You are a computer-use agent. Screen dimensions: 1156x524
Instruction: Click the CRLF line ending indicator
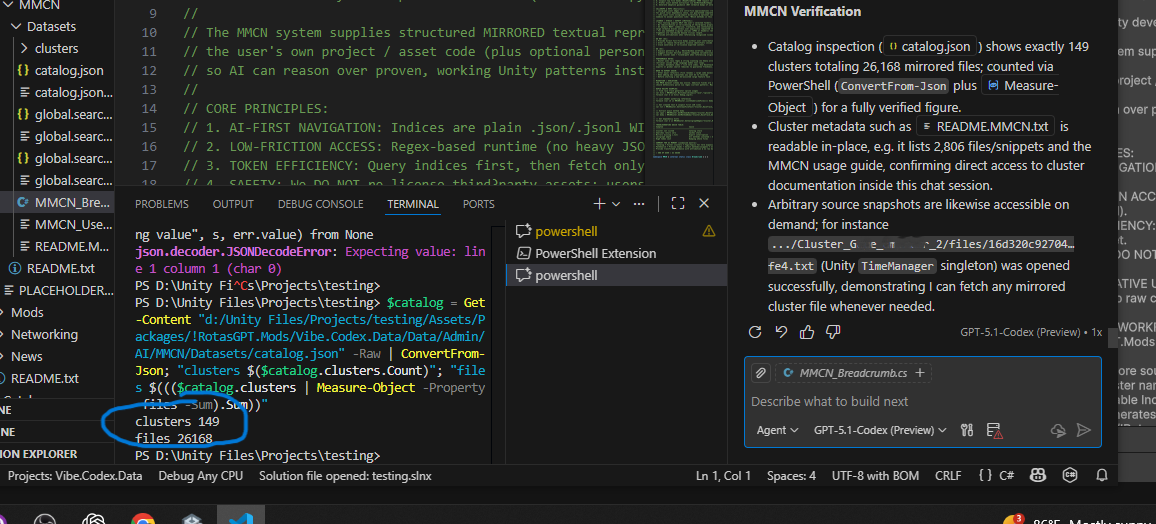[947, 475]
